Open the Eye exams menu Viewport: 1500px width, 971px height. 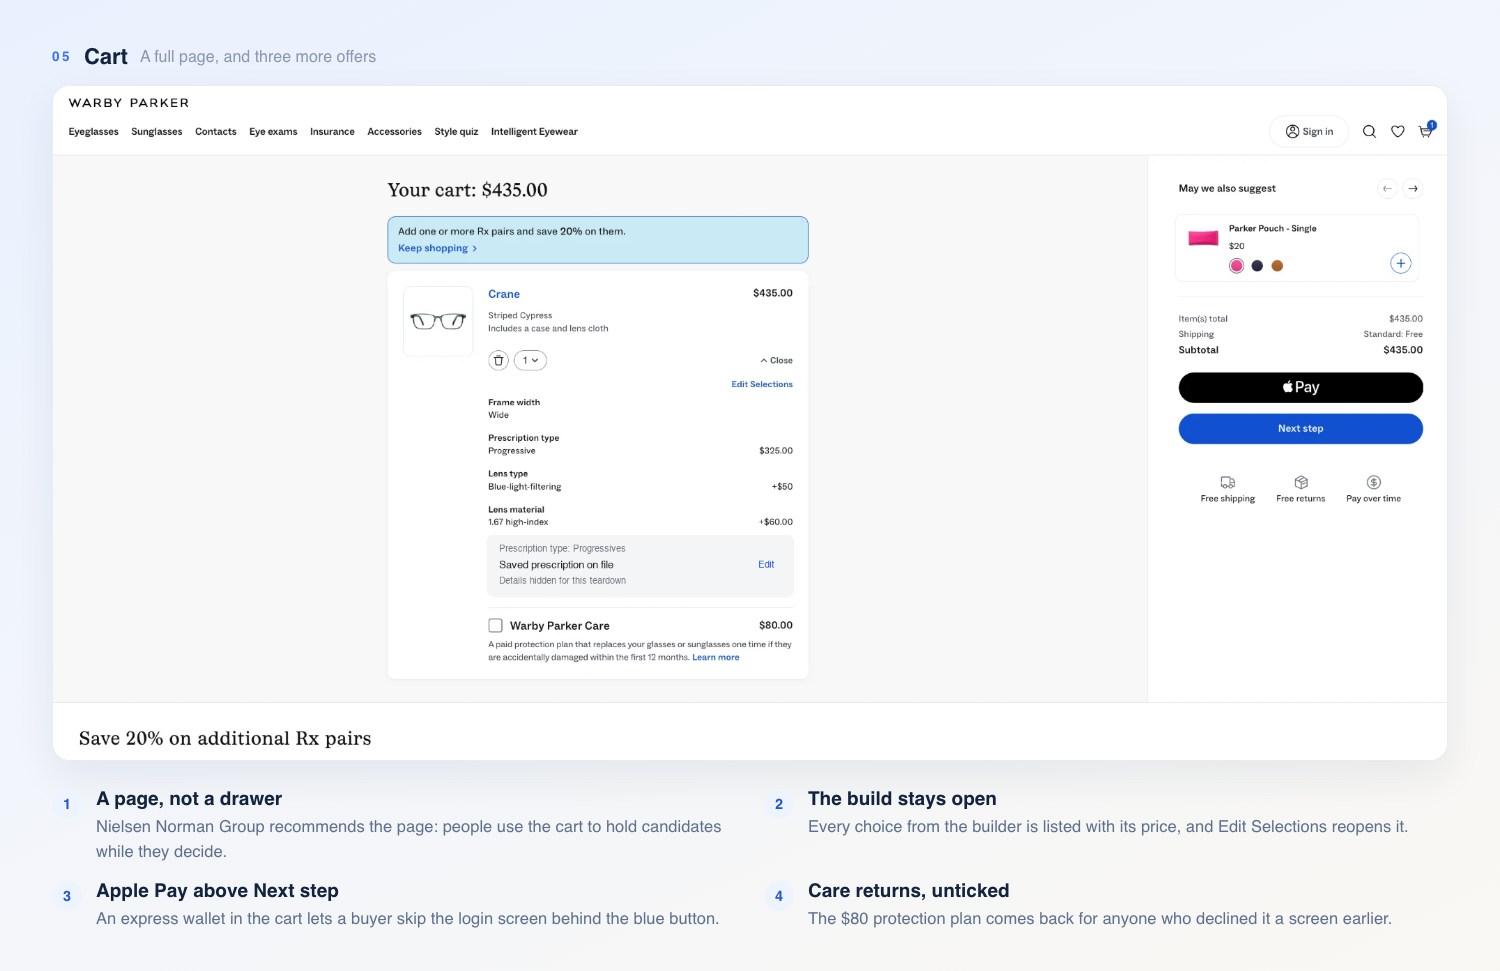[273, 132]
